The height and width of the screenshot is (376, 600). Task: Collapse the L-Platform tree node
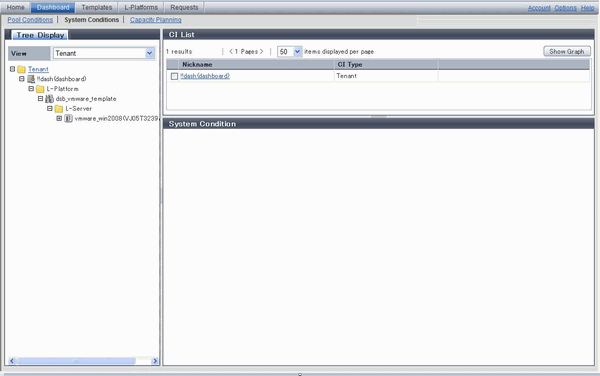pos(31,89)
